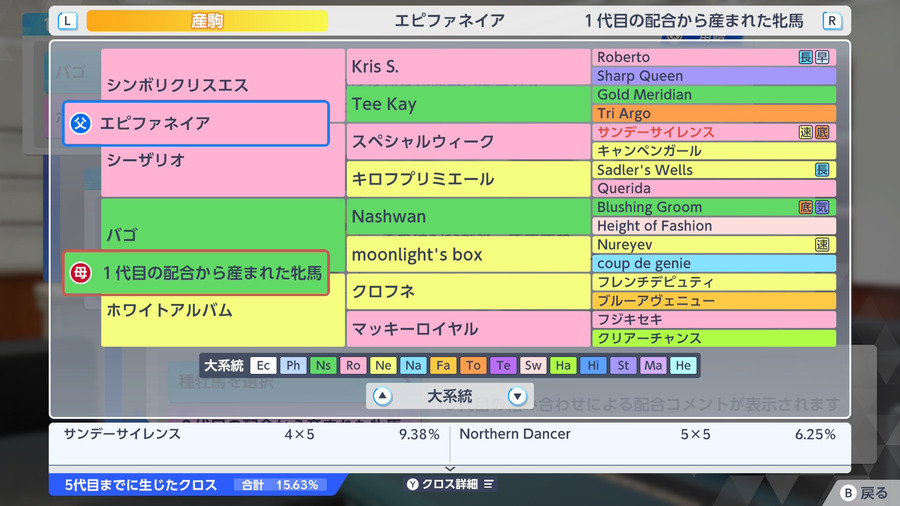Click the Na lineage legend chip
The width and height of the screenshot is (900, 506).
[x=413, y=365]
